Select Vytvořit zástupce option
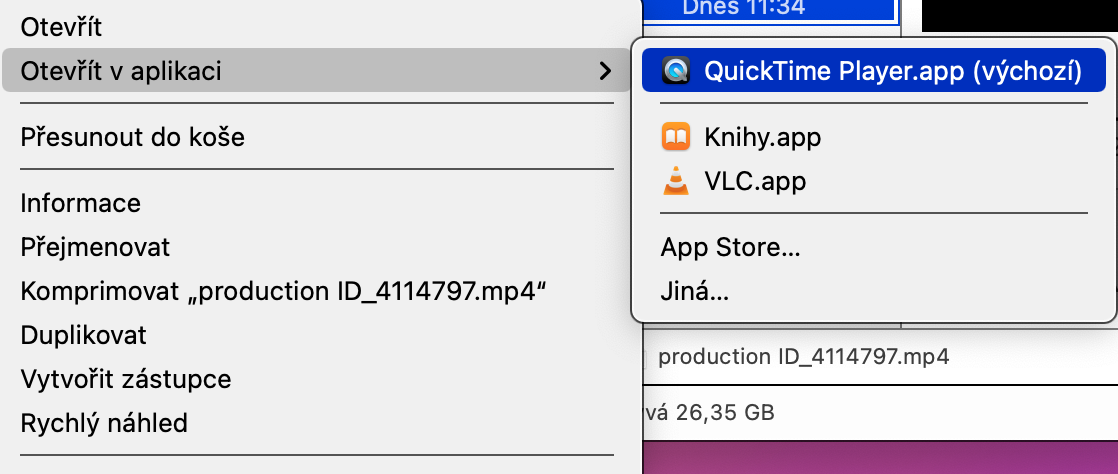This screenshot has width=1118, height=474. point(125,379)
